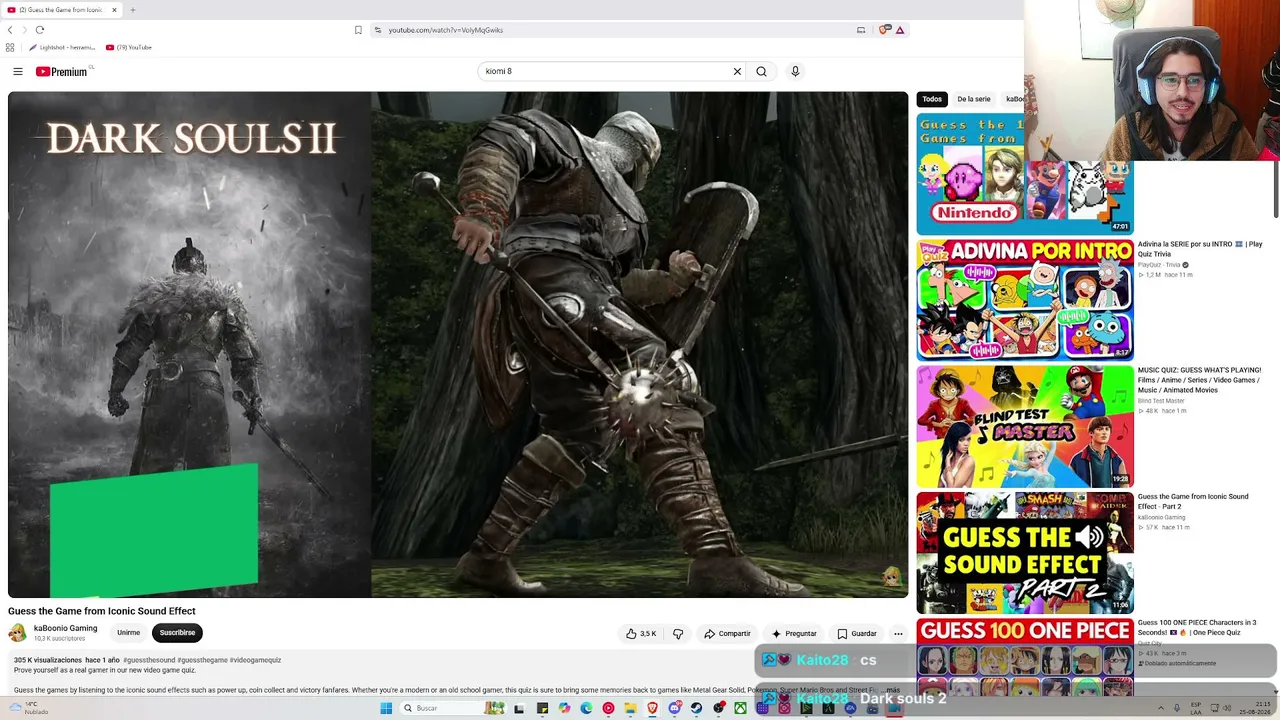Open the Windows Start button
1280x720 pixels.
click(x=386, y=708)
